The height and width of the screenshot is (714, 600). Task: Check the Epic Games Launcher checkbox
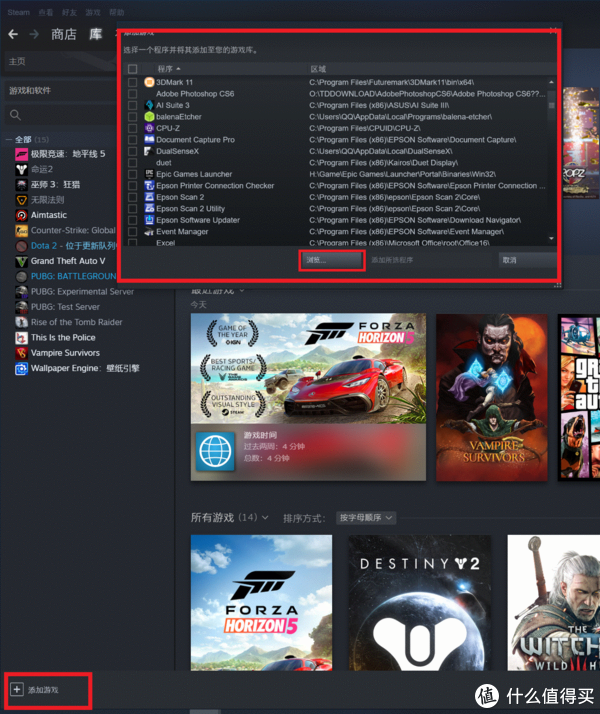pos(132,174)
